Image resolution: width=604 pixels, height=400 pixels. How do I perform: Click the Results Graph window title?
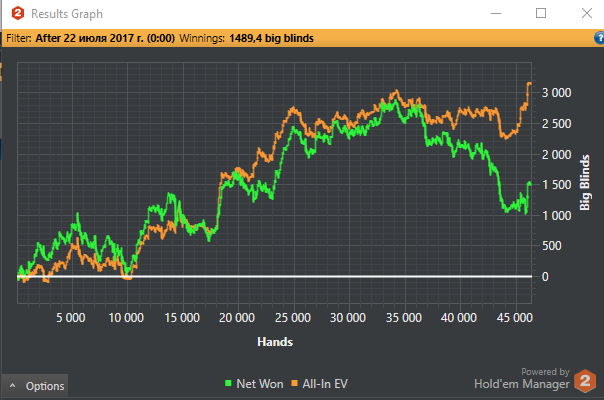tap(67, 14)
